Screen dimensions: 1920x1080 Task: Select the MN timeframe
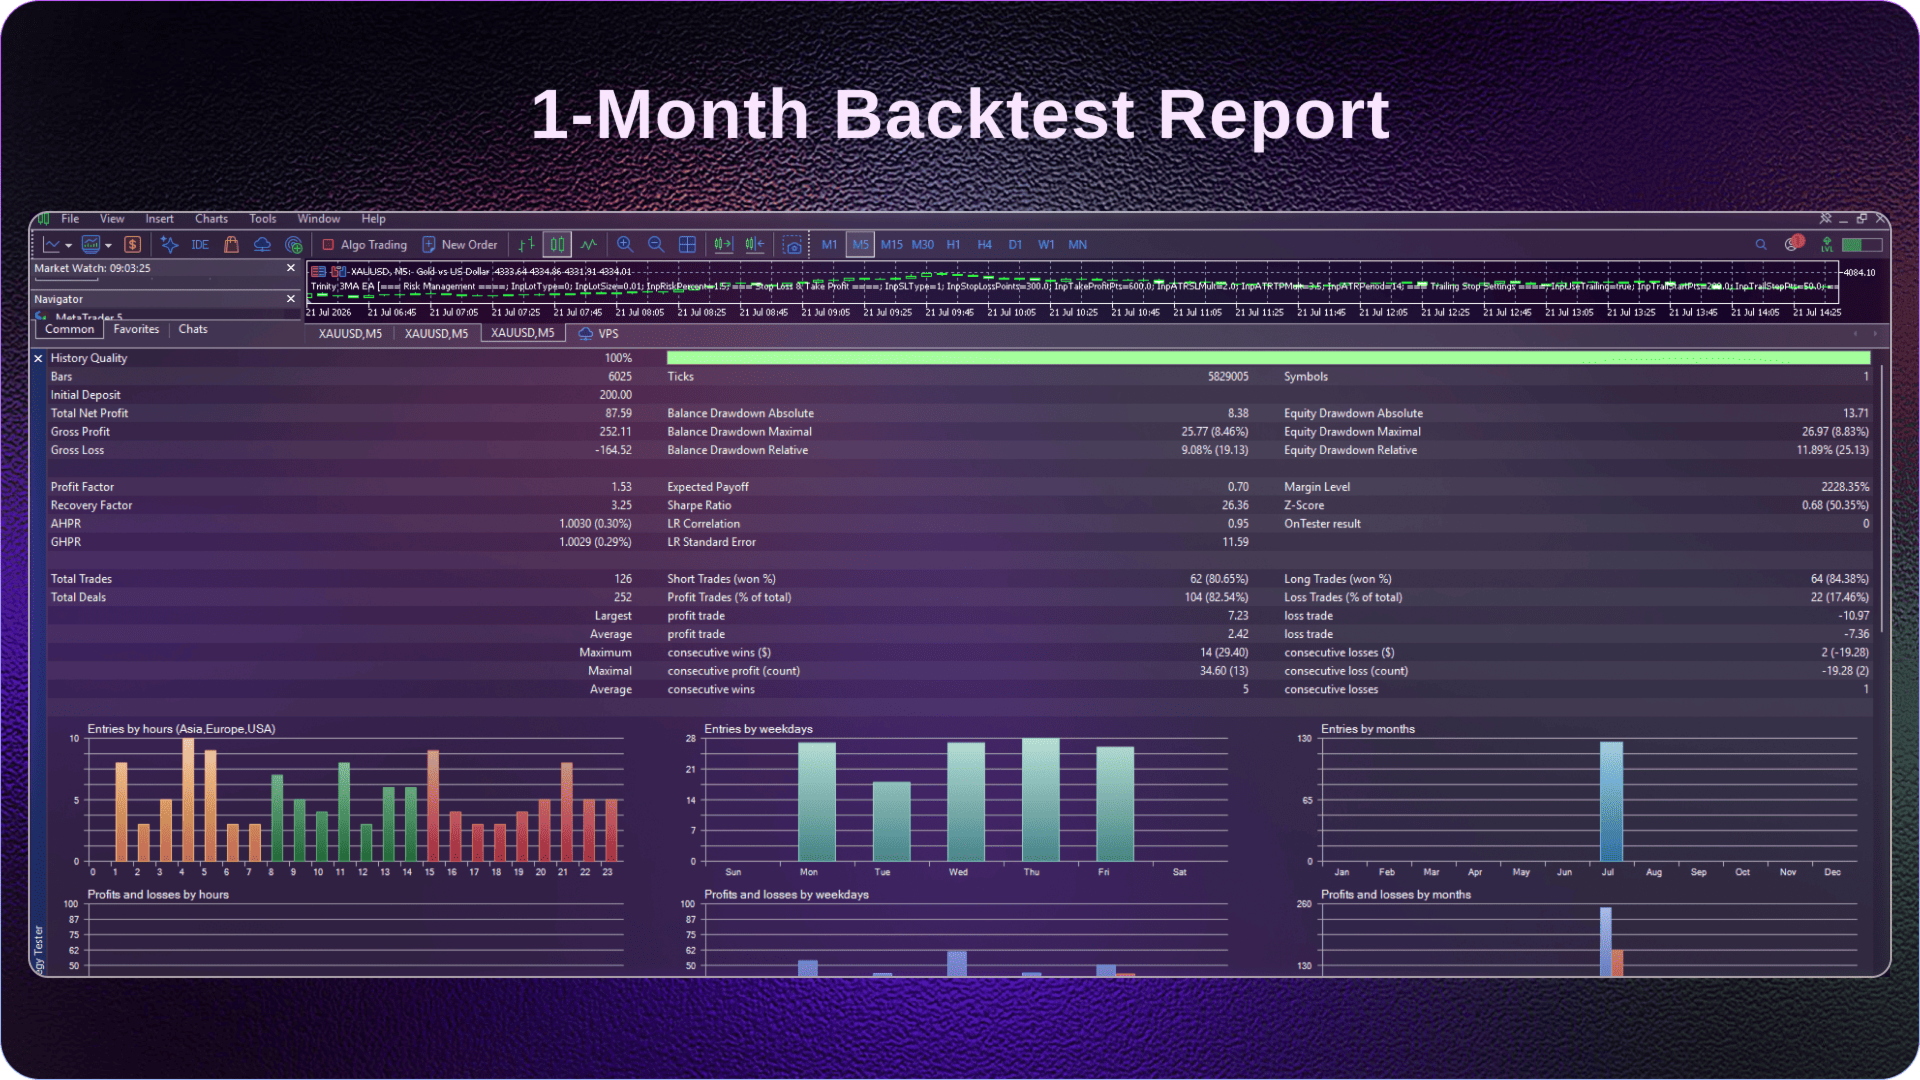click(x=1077, y=245)
